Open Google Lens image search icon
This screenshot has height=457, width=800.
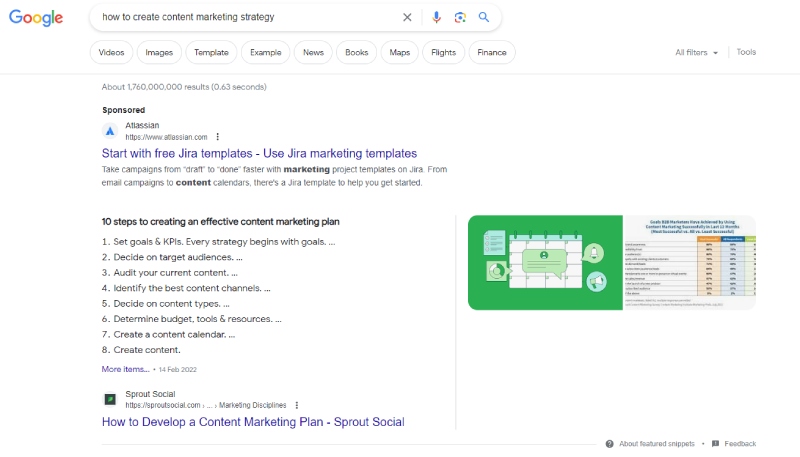(x=460, y=17)
